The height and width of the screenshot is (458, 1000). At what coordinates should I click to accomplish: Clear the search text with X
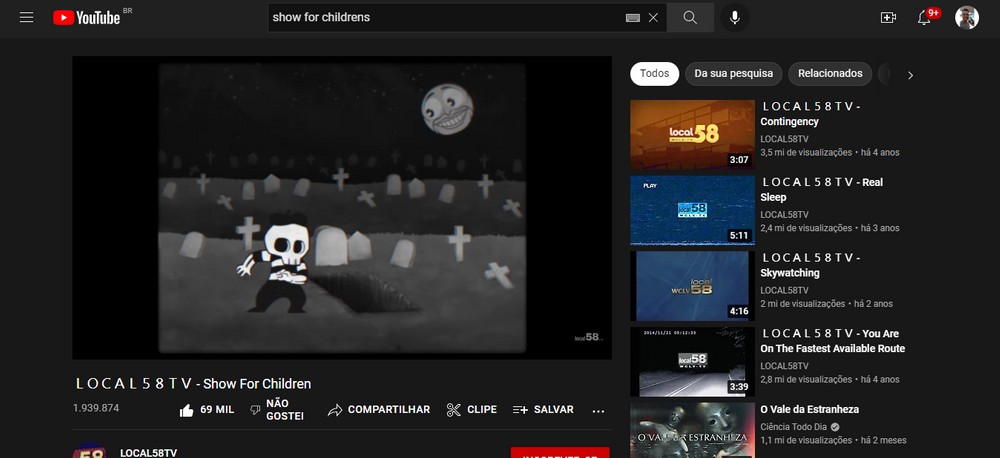click(653, 18)
